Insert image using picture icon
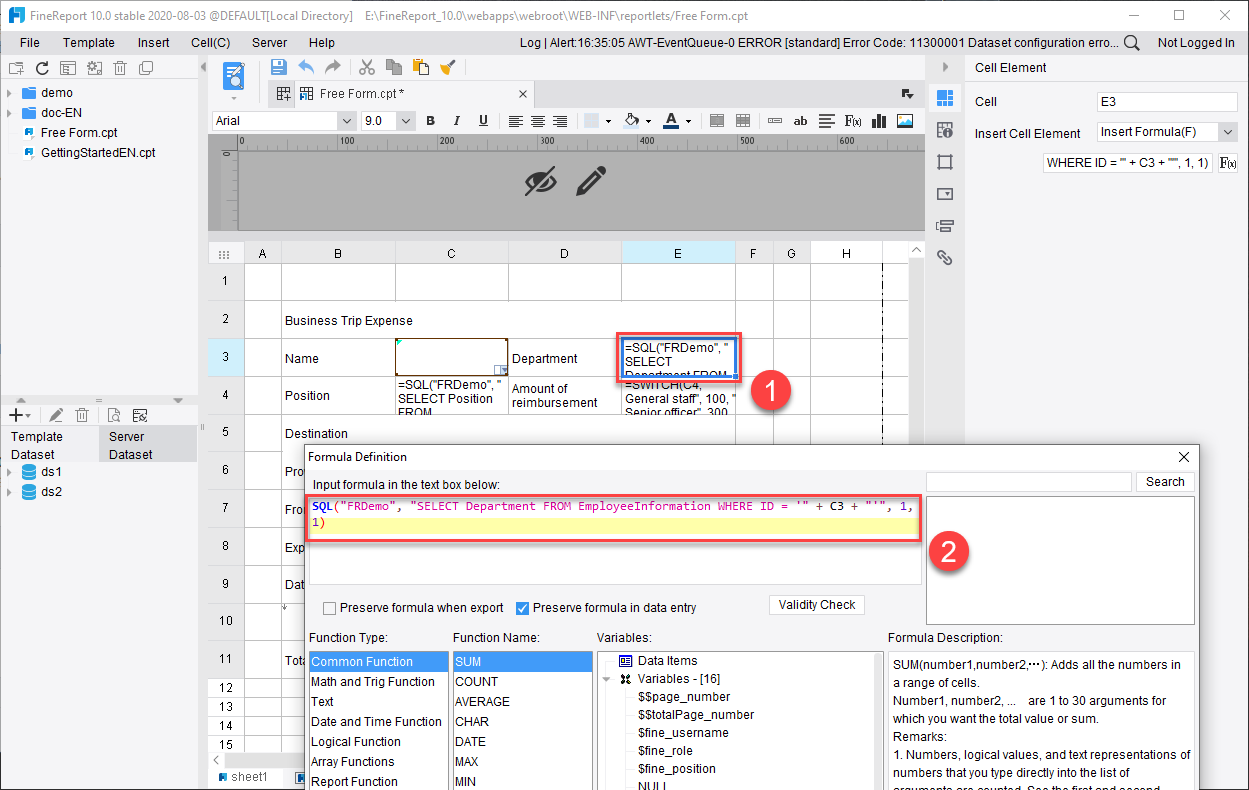This screenshot has width=1249, height=790. pyautogui.click(x=905, y=121)
